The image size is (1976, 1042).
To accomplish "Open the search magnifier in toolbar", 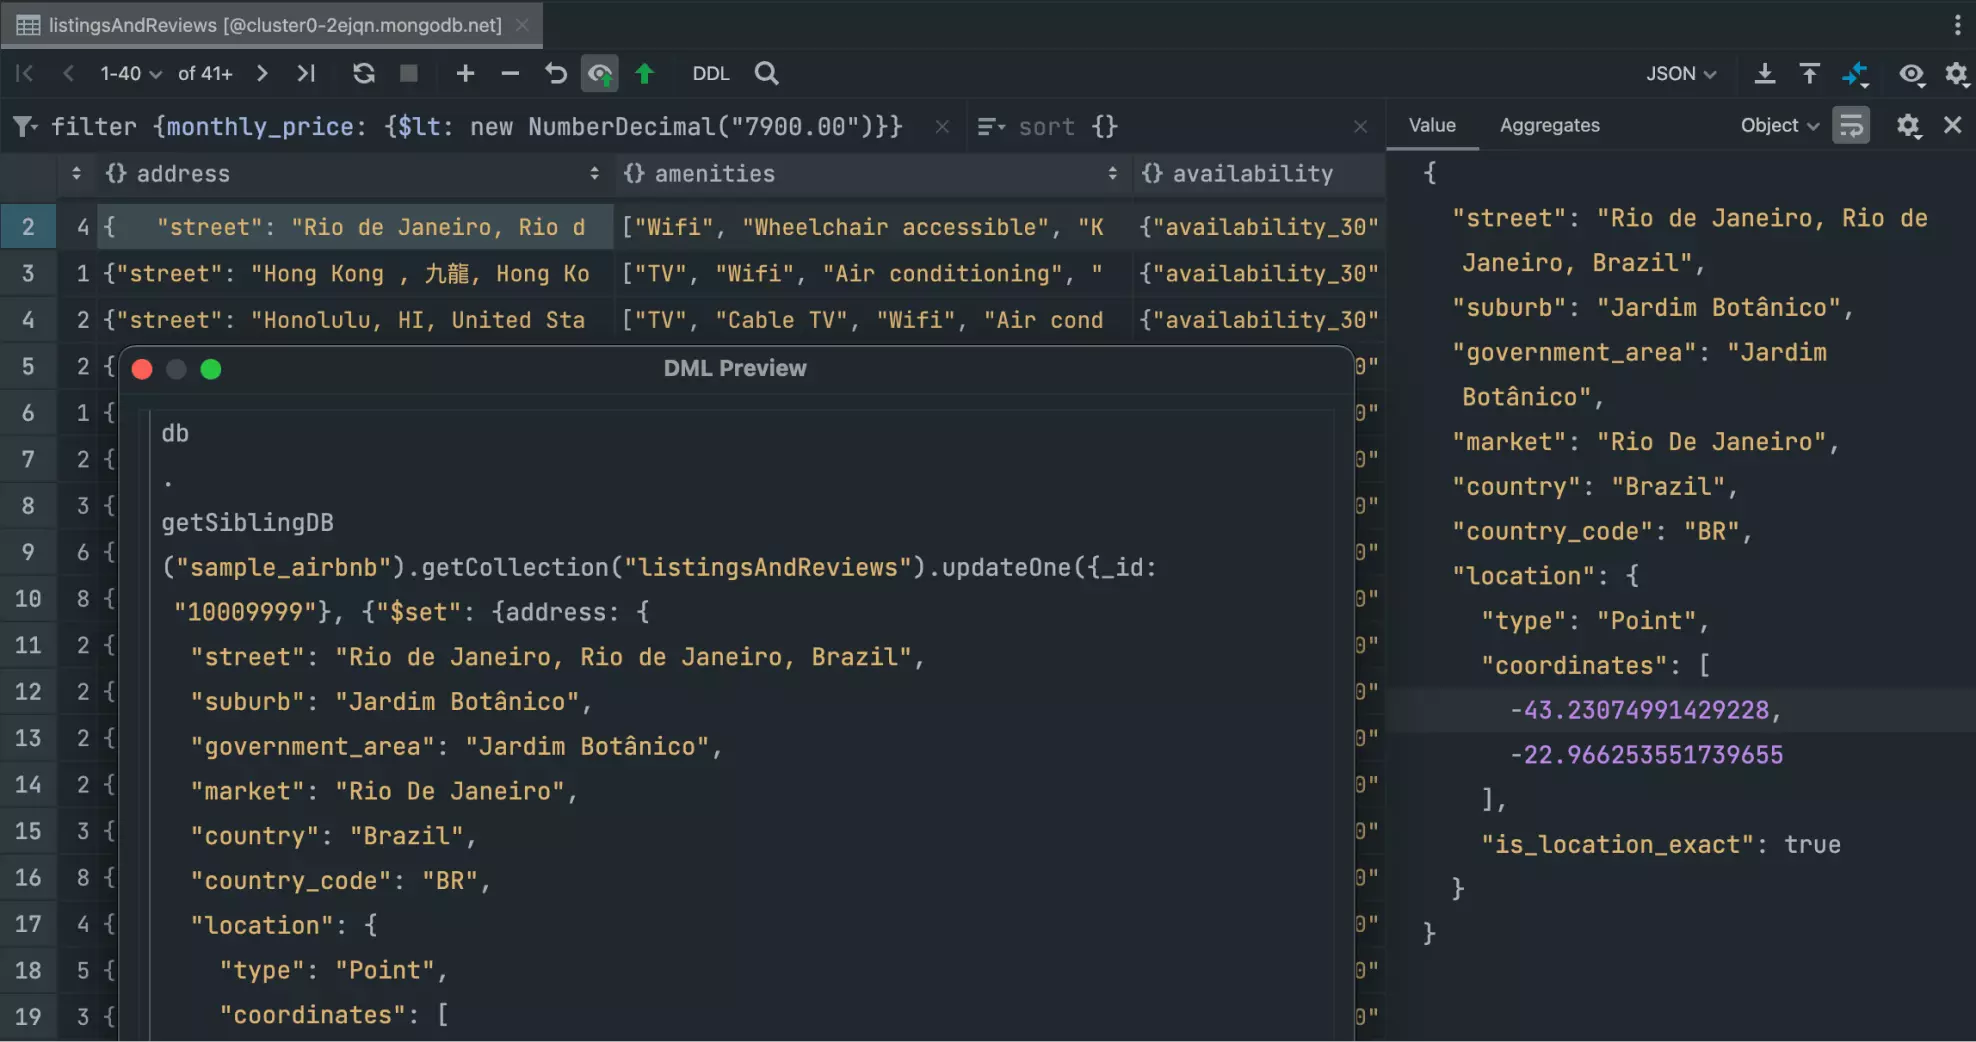I will point(766,73).
